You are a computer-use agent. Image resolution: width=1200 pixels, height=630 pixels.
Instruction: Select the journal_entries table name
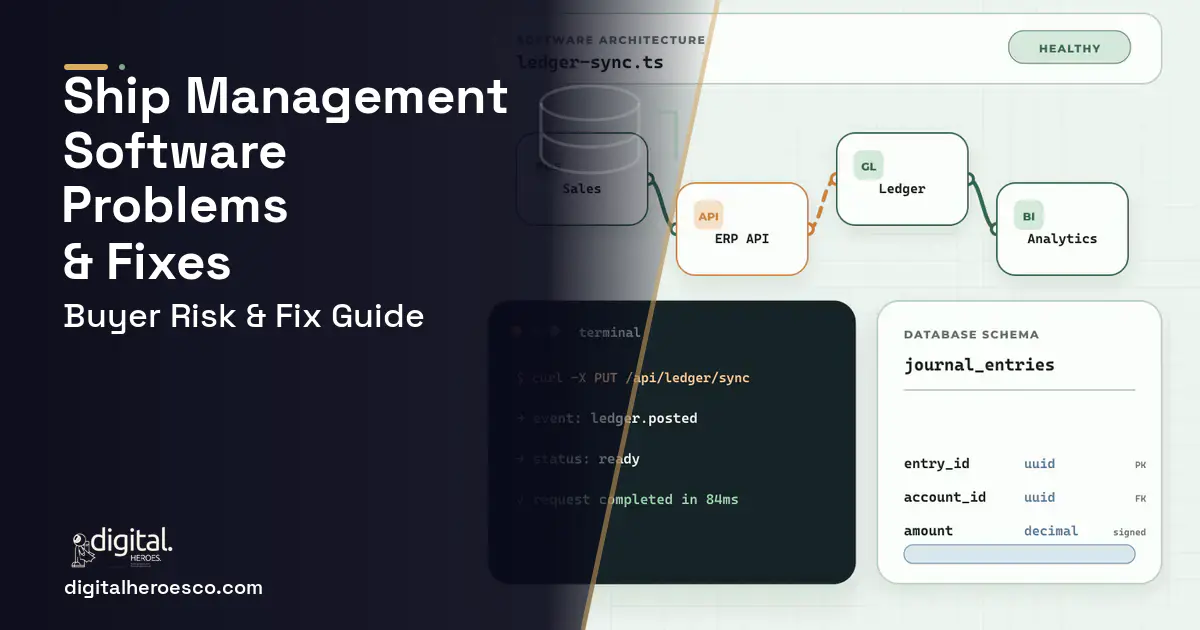(979, 365)
